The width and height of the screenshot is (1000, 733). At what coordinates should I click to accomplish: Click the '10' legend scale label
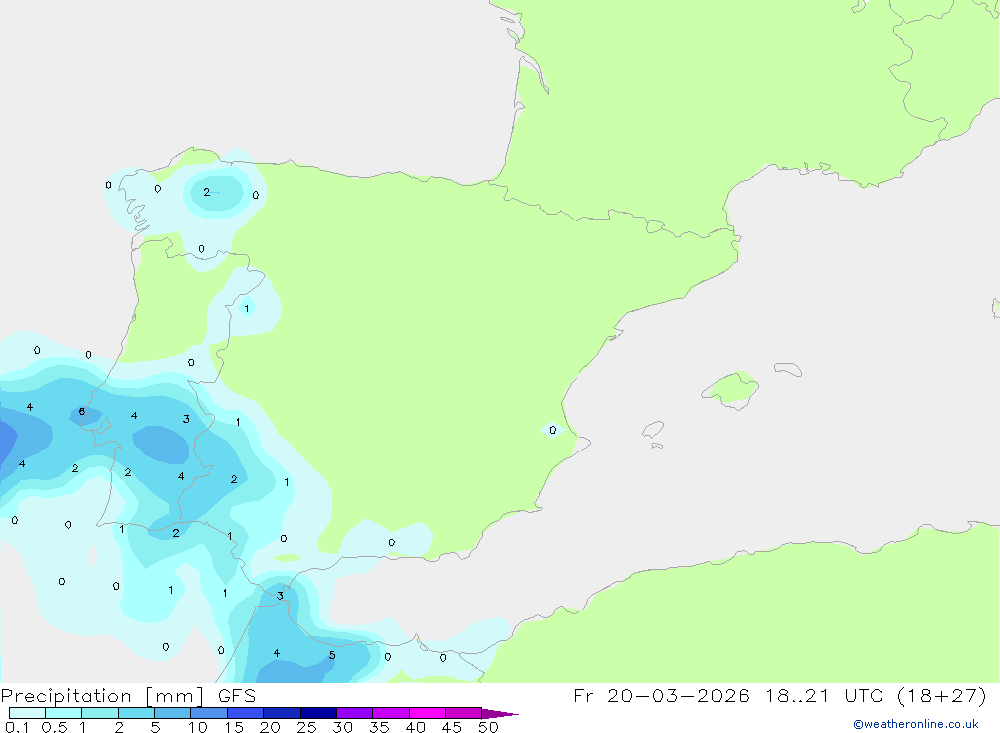198,727
